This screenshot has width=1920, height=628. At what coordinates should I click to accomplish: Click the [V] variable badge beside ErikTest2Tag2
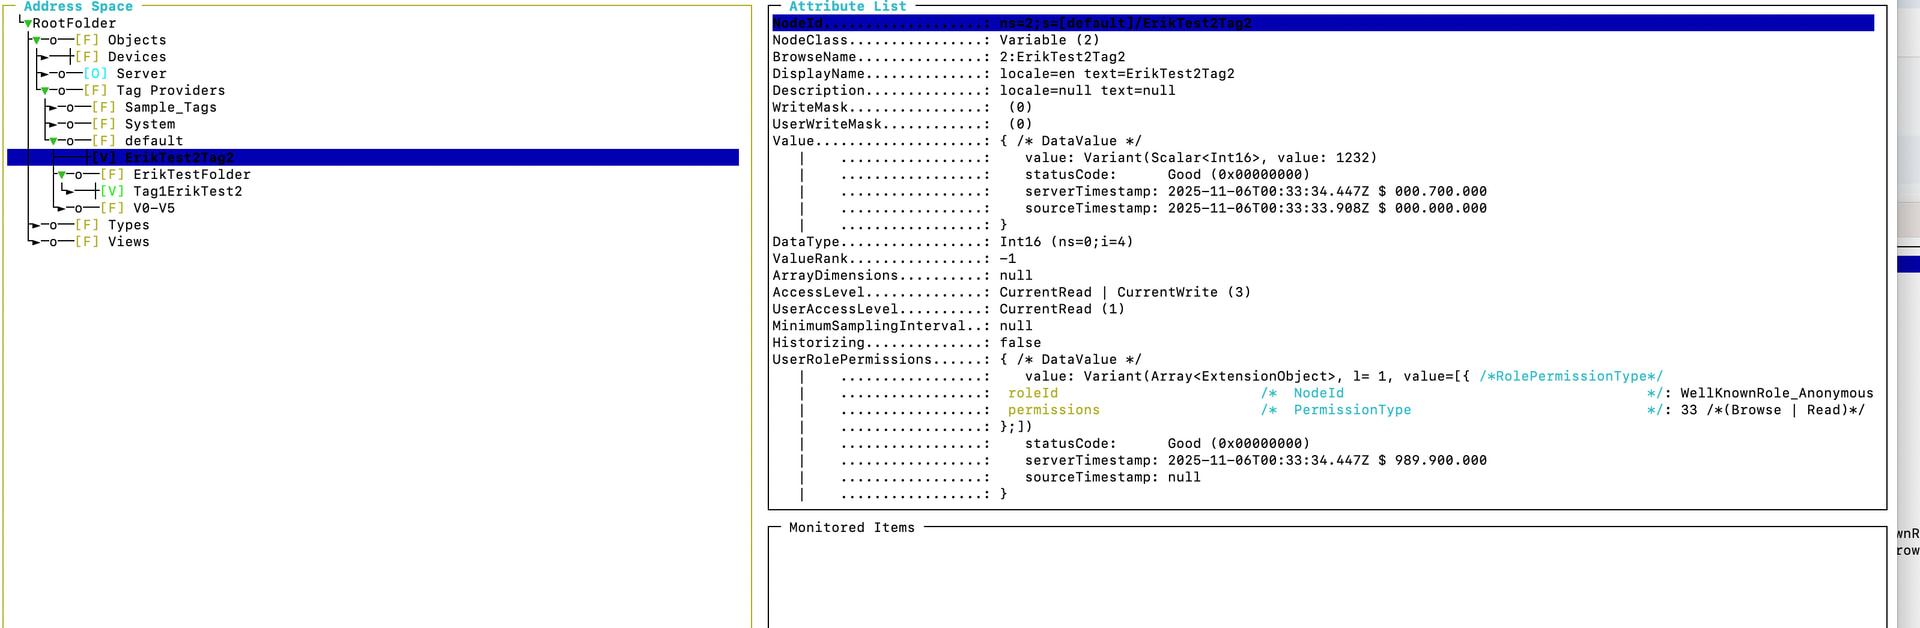[x=104, y=158]
